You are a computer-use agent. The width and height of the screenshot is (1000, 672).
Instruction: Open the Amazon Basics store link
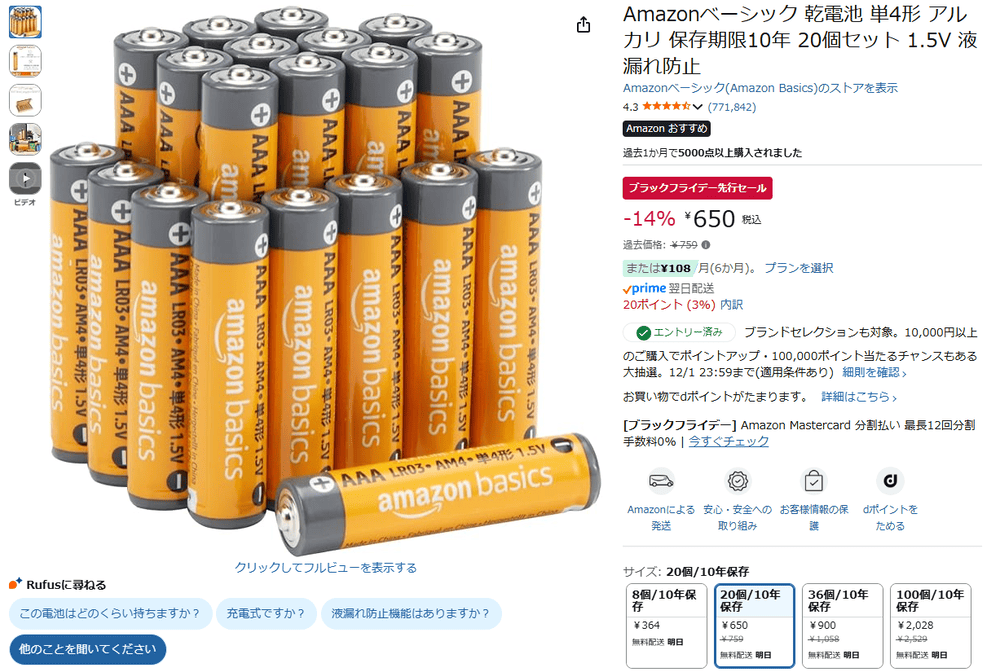coord(760,88)
